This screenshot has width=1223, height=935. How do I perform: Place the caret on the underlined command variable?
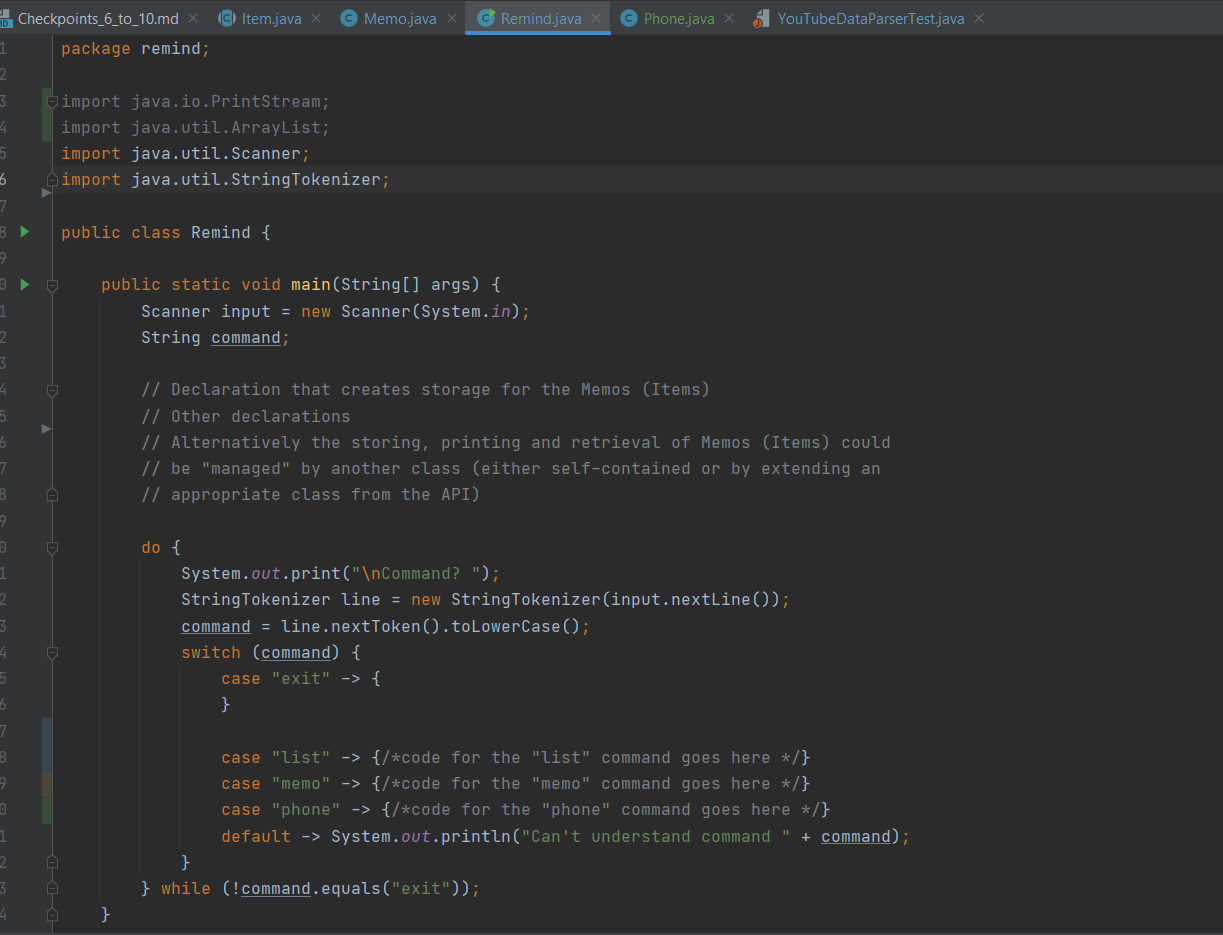click(246, 337)
